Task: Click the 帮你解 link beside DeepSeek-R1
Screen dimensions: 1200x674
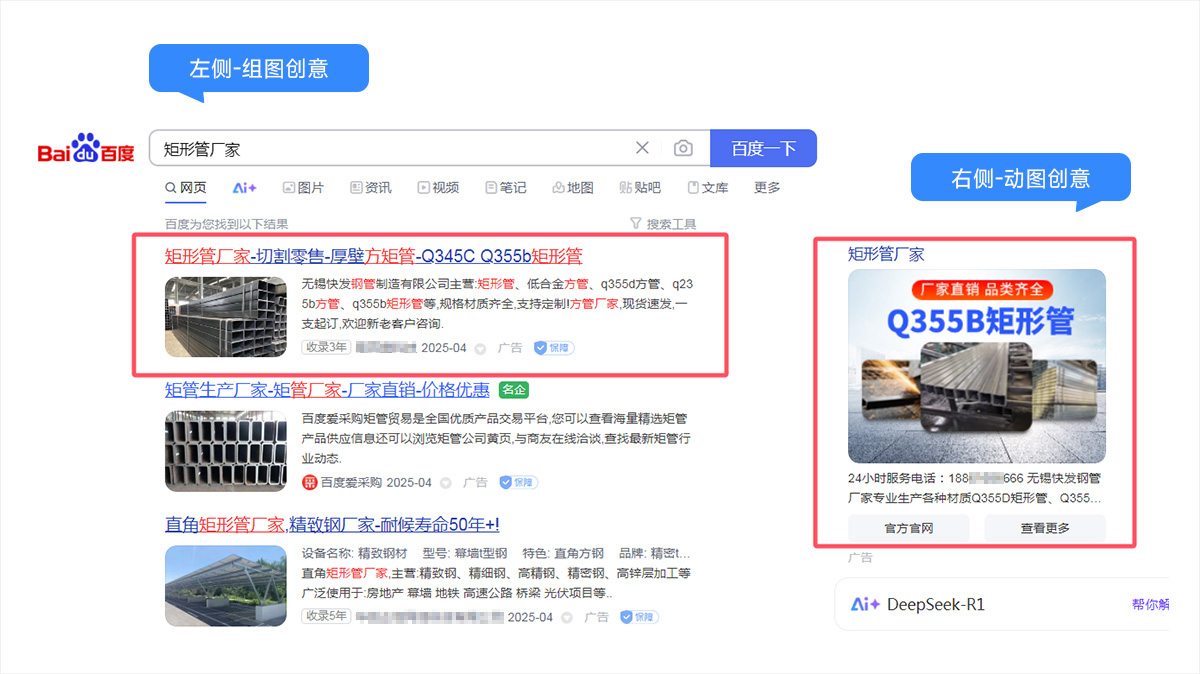Action: tap(1150, 604)
